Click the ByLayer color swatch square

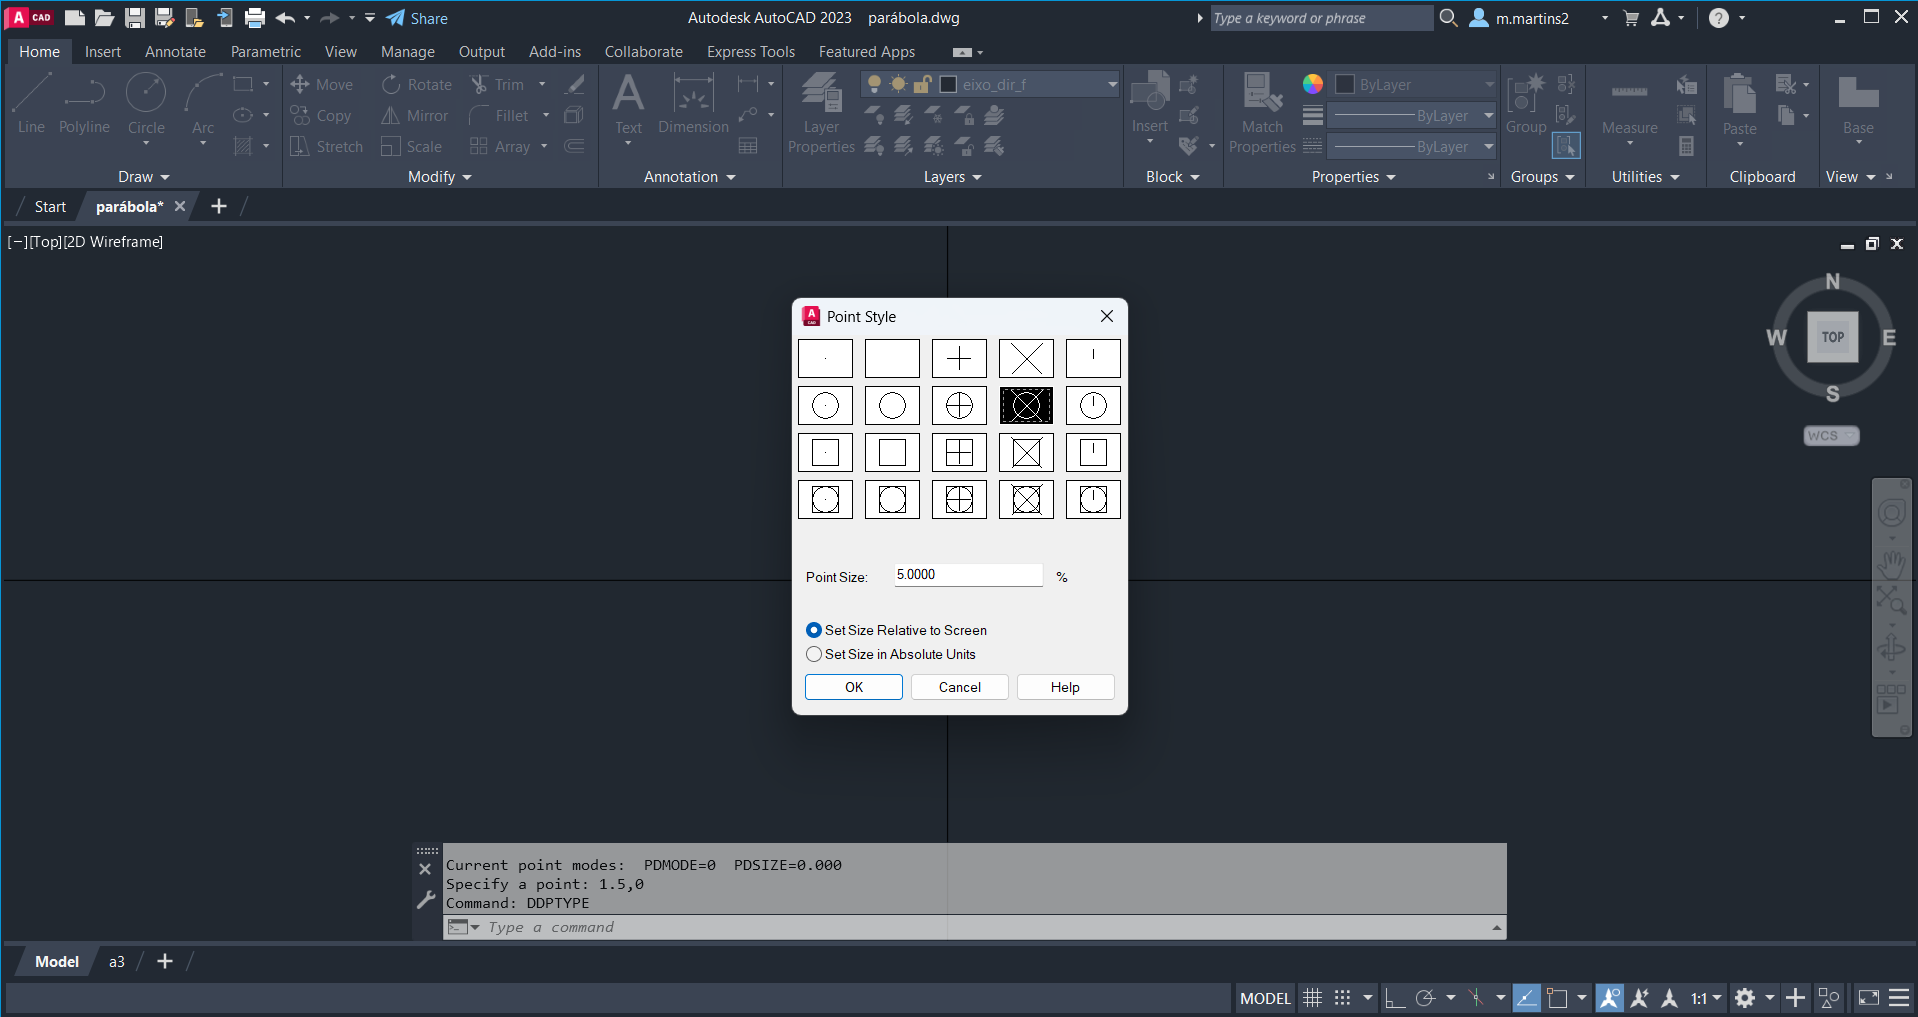[1346, 85]
